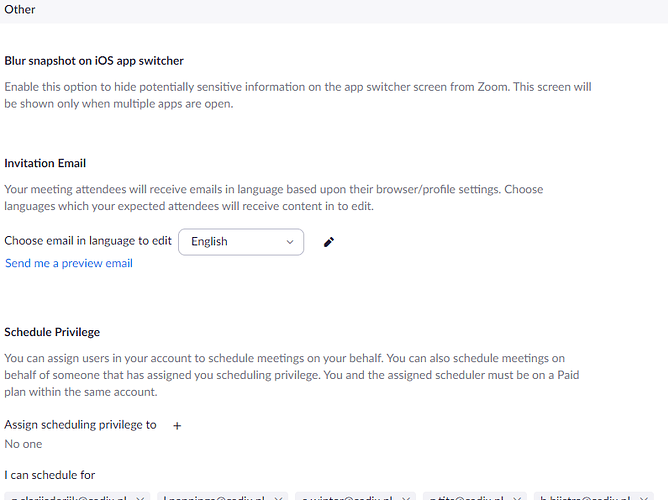Click the 'No one' text under assign privilege
The height and width of the screenshot is (500, 668).
[23, 444]
